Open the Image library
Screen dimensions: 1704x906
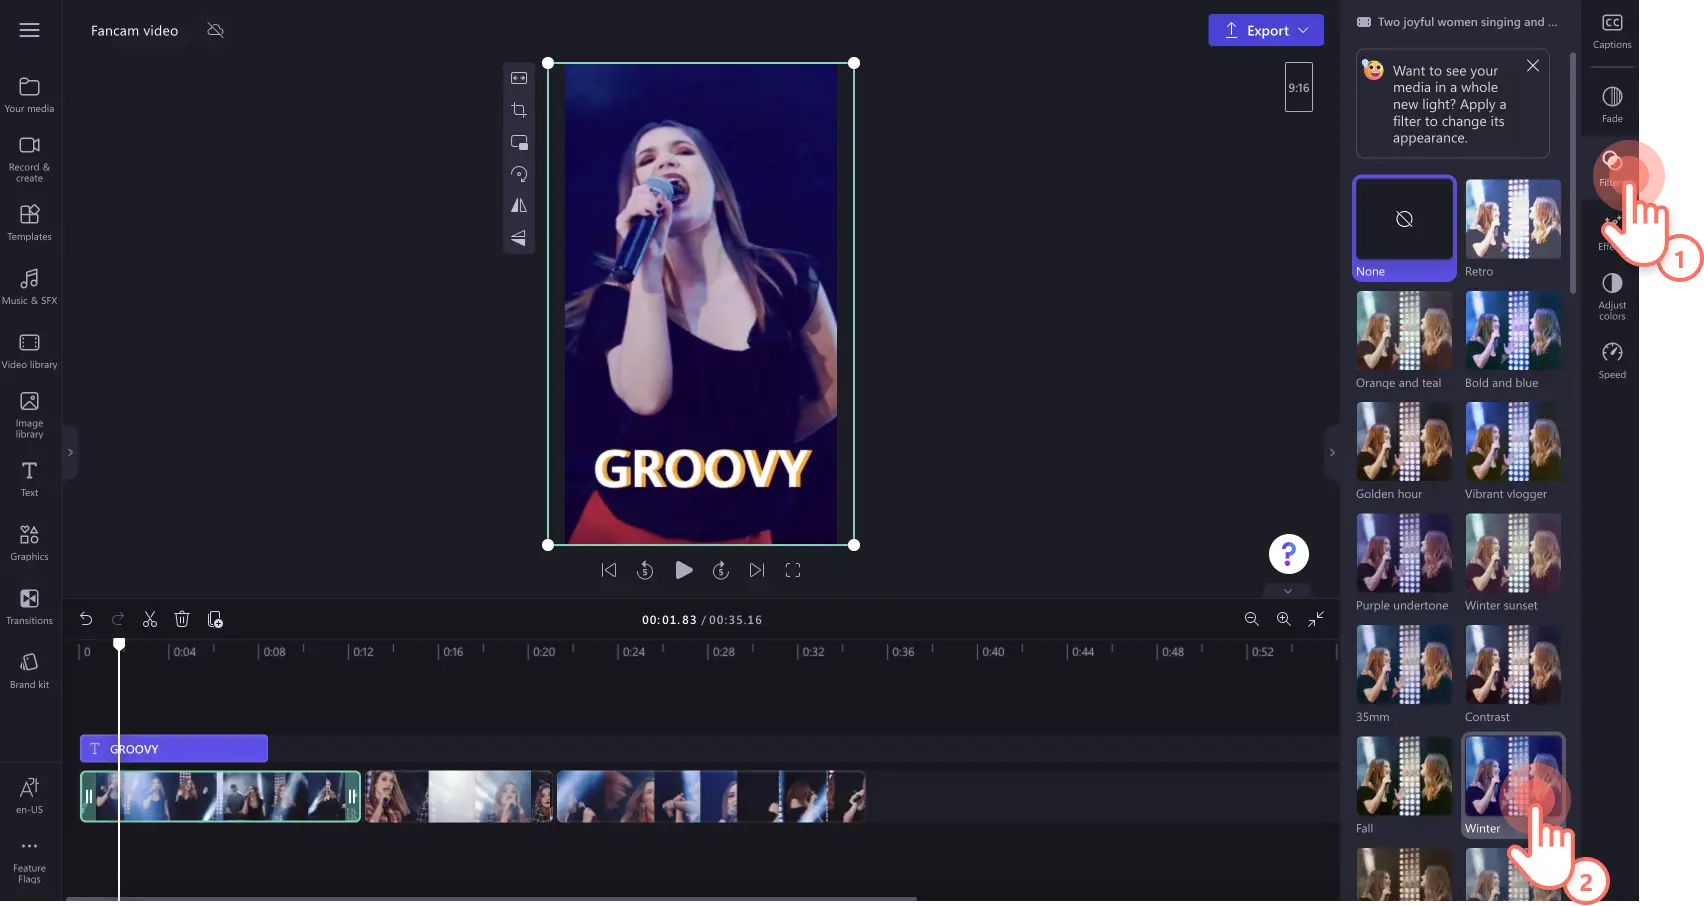pos(30,415)
